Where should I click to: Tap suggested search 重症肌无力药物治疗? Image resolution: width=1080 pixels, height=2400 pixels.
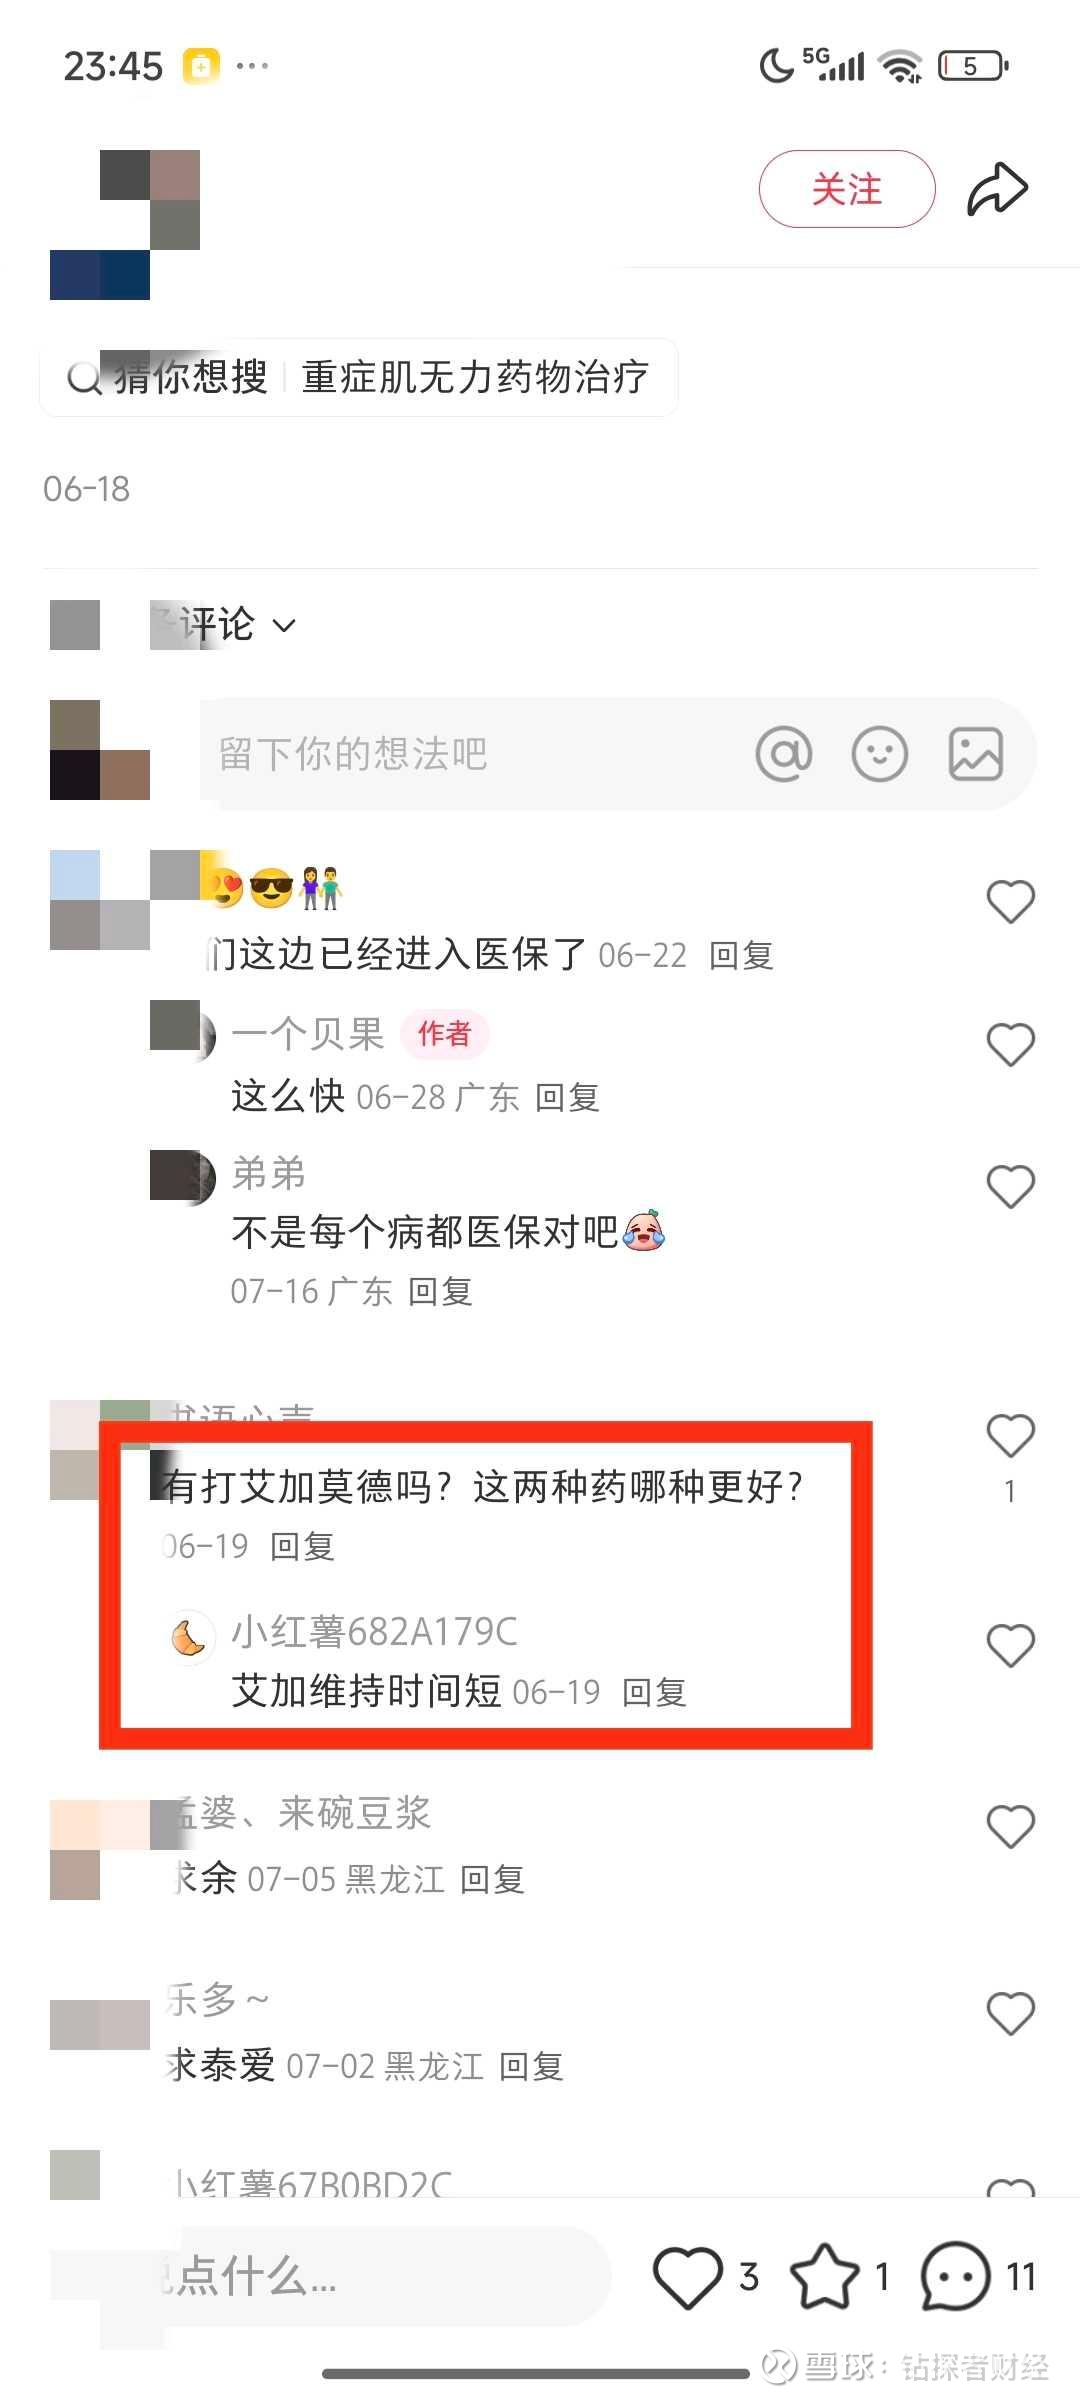click(475, 378)
